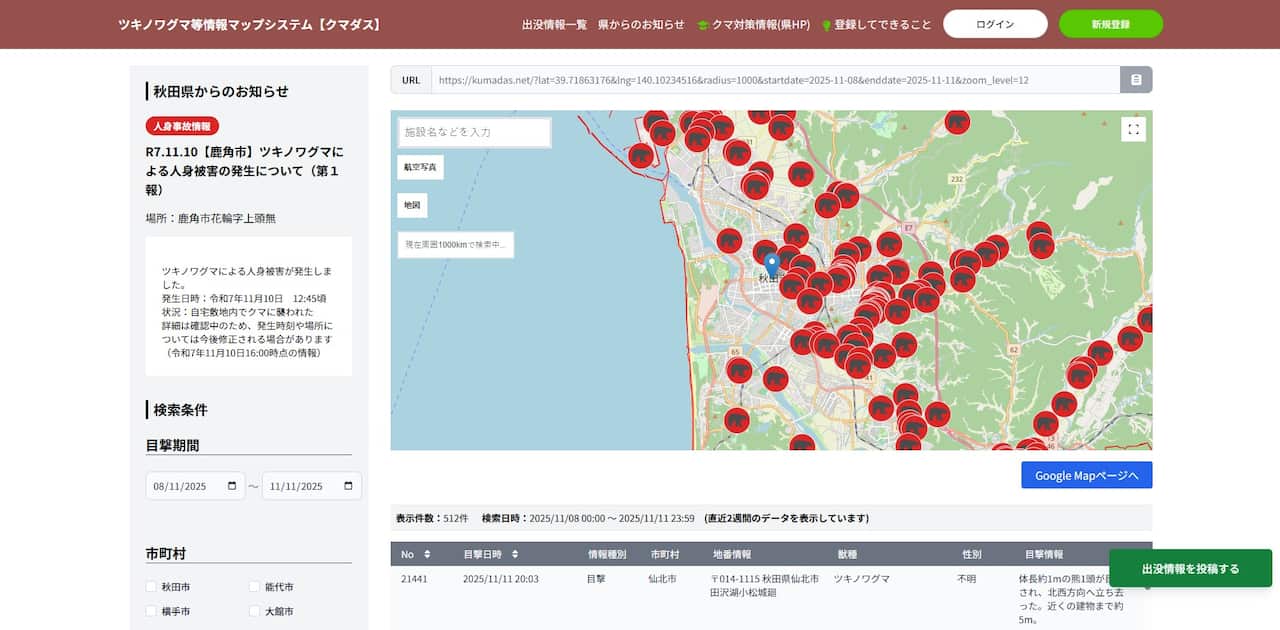Open the 出没情報一覧 menu item
This screenshot has height=630, width=1280.
click(x=554, y=24)
